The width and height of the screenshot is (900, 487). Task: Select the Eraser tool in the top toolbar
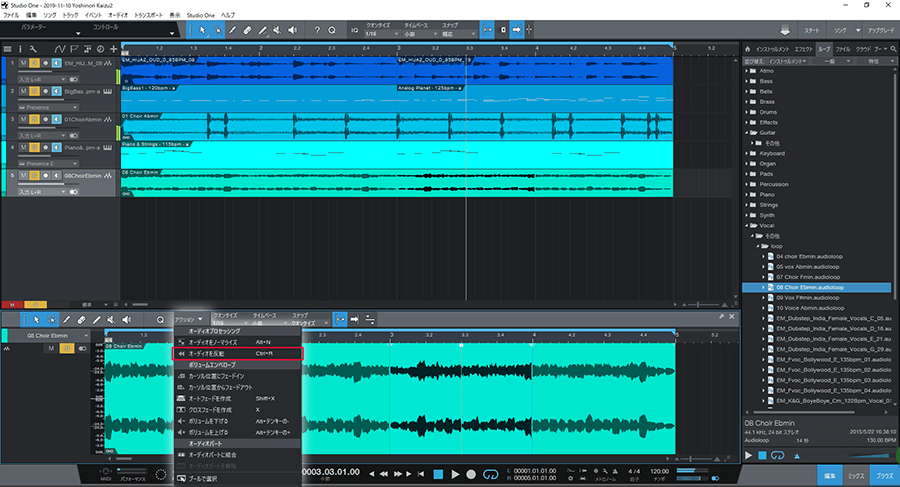248,30
